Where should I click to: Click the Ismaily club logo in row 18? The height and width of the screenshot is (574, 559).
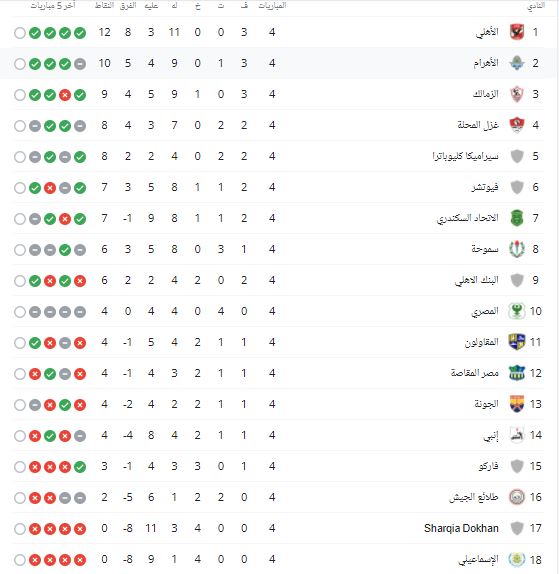[517, 559]
